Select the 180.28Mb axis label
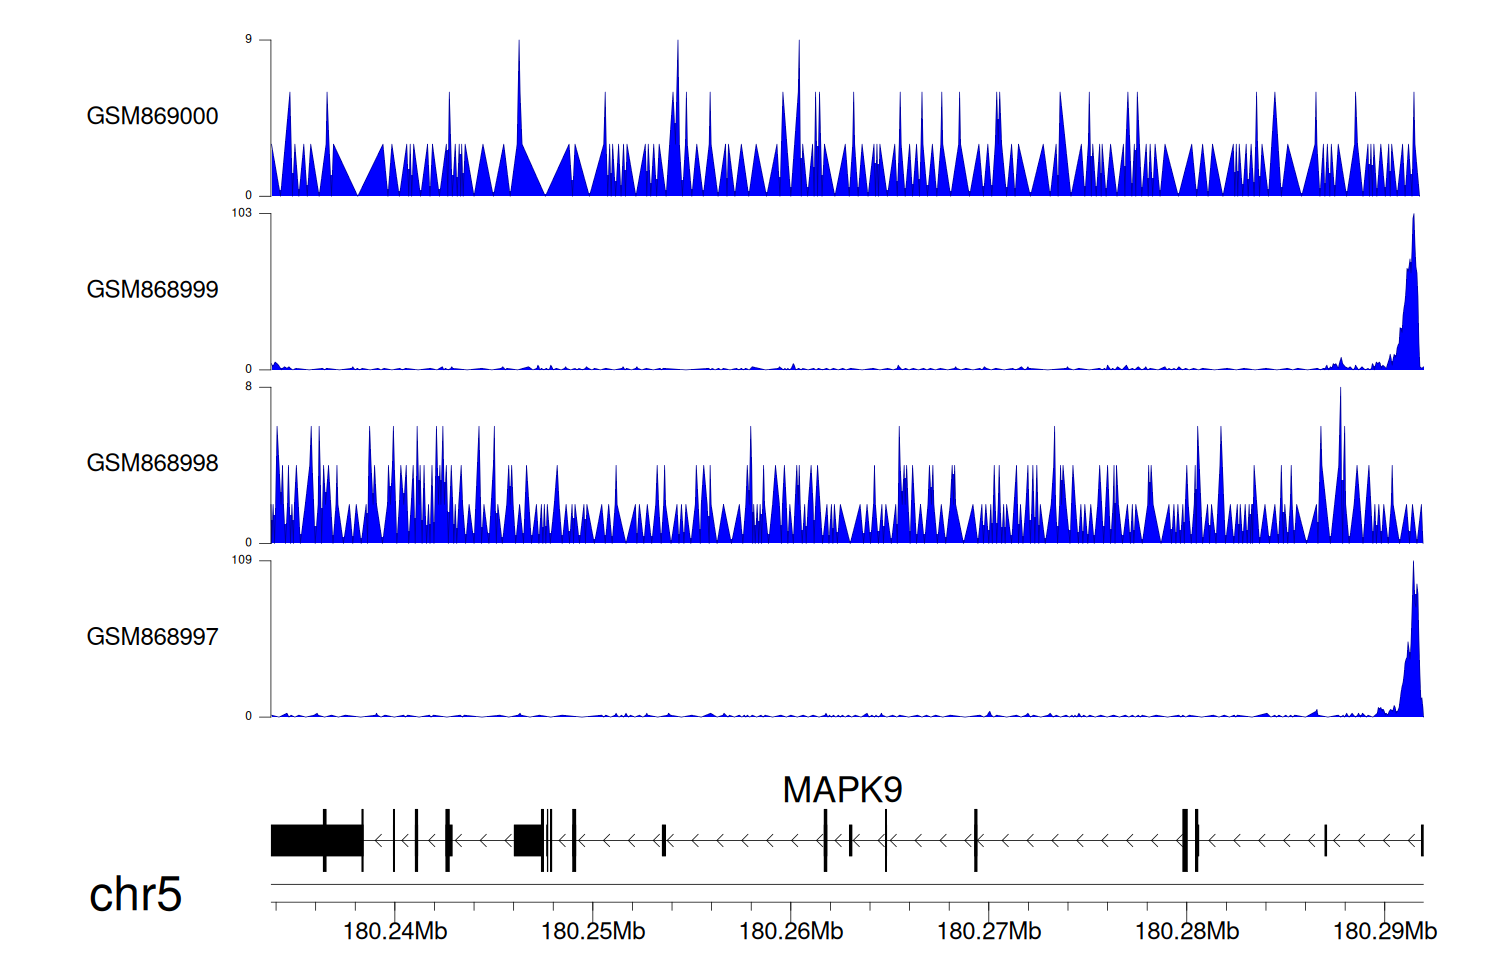 pyautogui.click(x=1187, y=932)
